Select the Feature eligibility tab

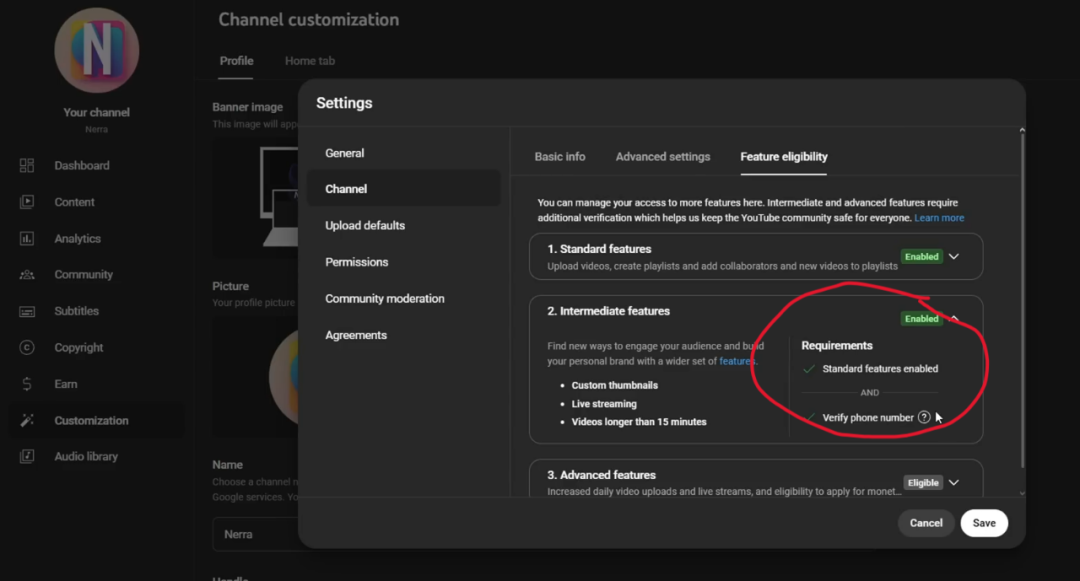784,157
